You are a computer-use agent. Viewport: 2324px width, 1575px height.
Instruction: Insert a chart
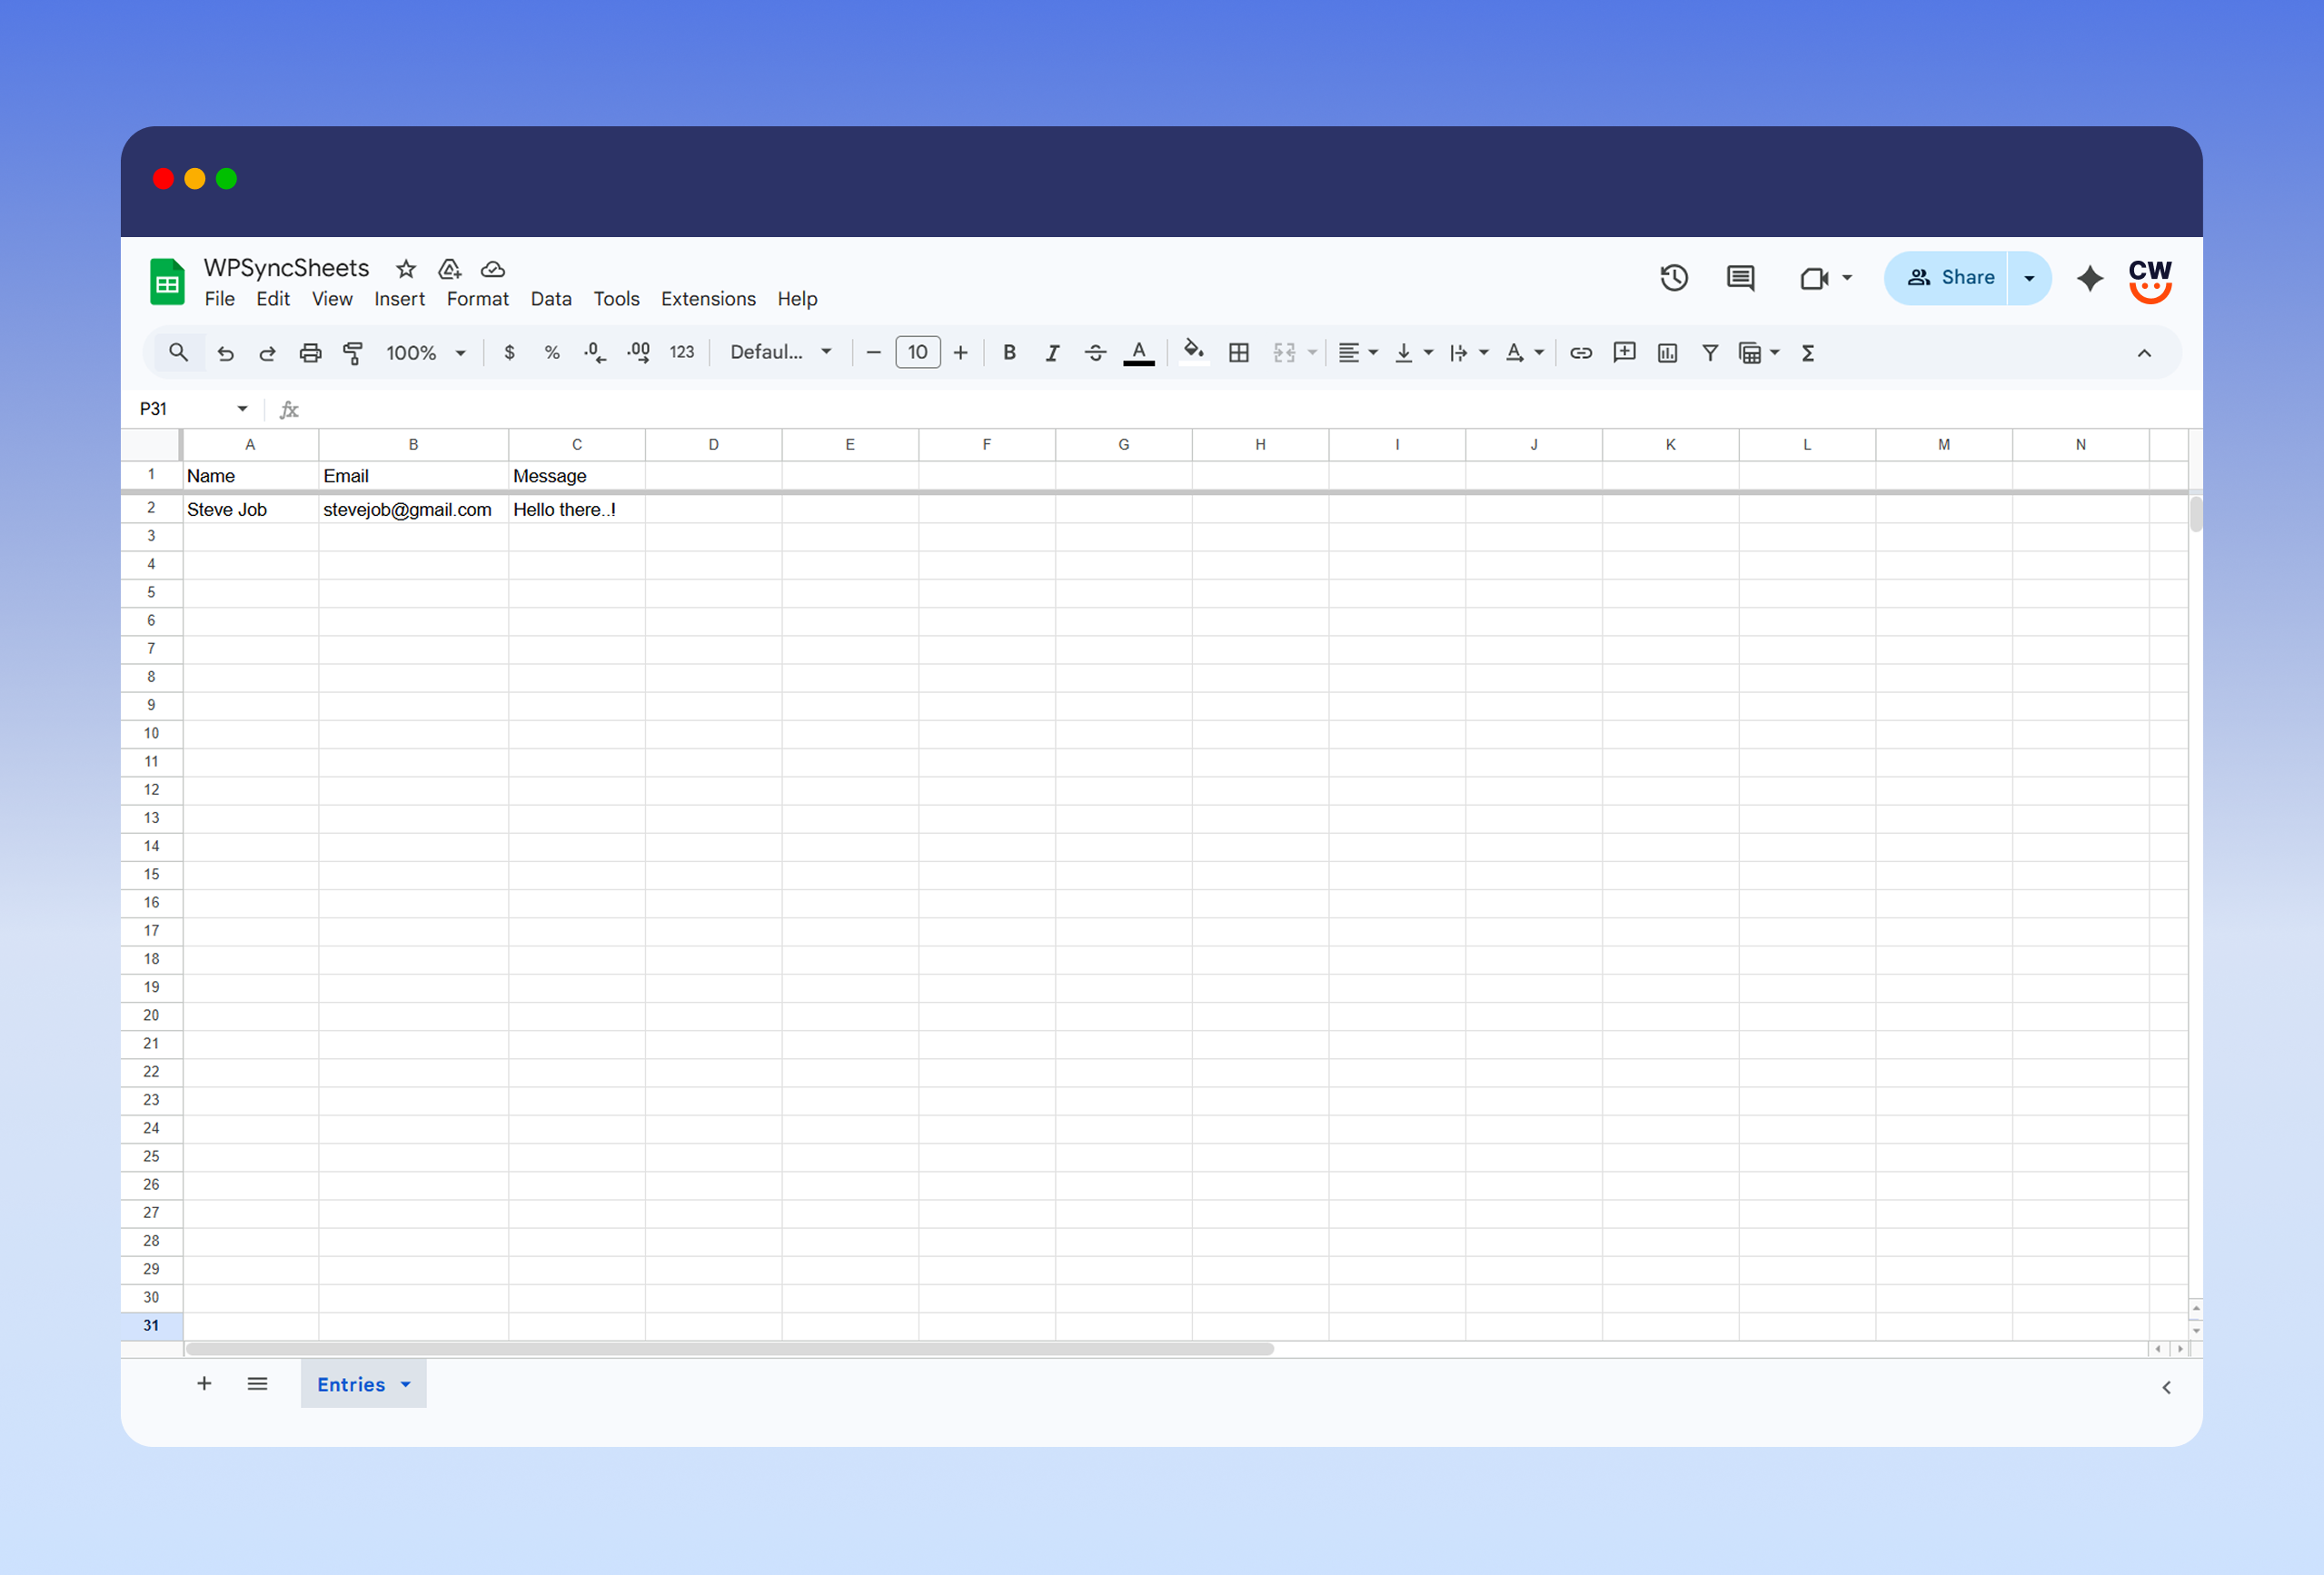click(x=1667, y=353)
